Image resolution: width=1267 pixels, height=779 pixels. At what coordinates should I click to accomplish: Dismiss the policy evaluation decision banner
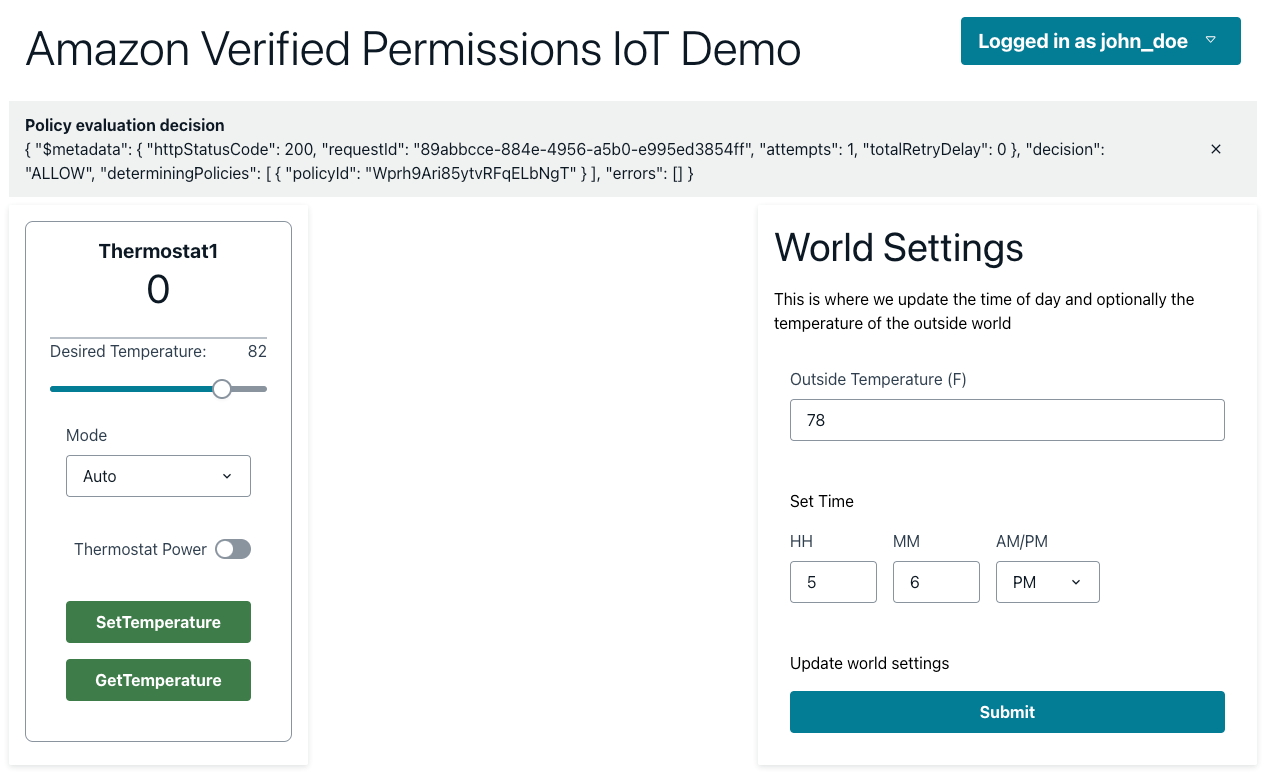(1216, 149)
